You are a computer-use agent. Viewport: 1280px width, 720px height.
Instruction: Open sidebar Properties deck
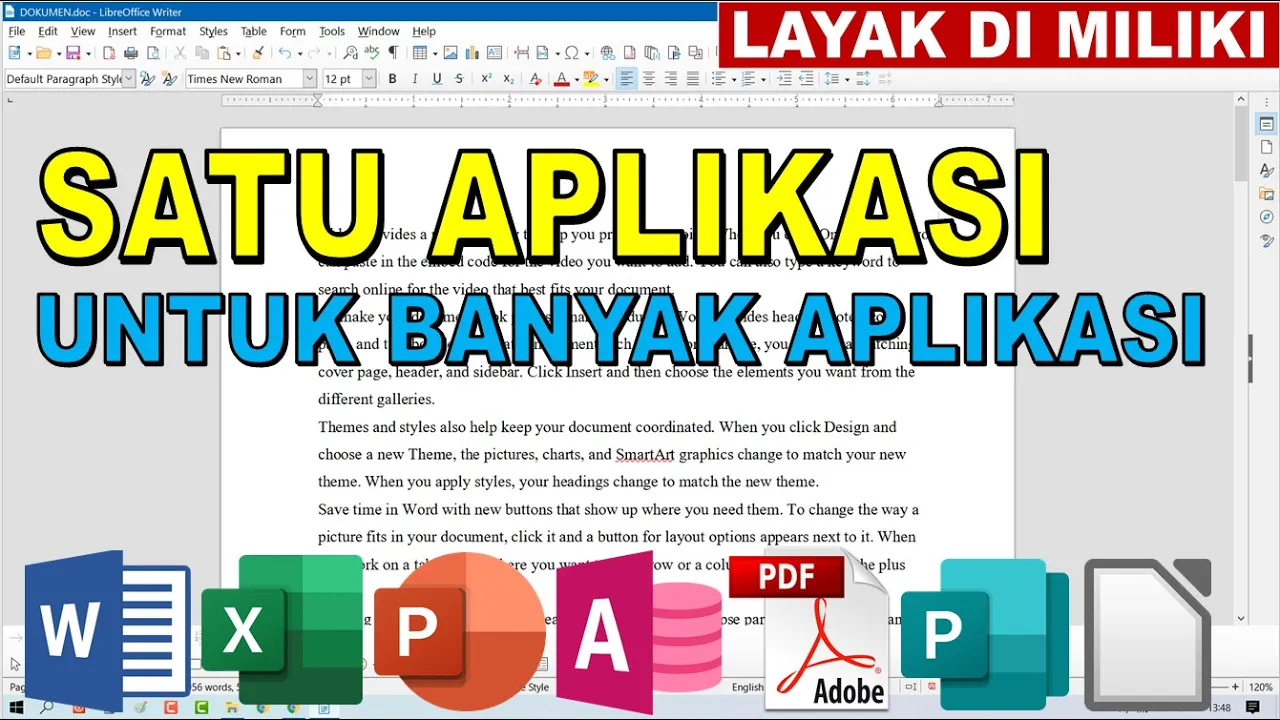[1266, 125]
